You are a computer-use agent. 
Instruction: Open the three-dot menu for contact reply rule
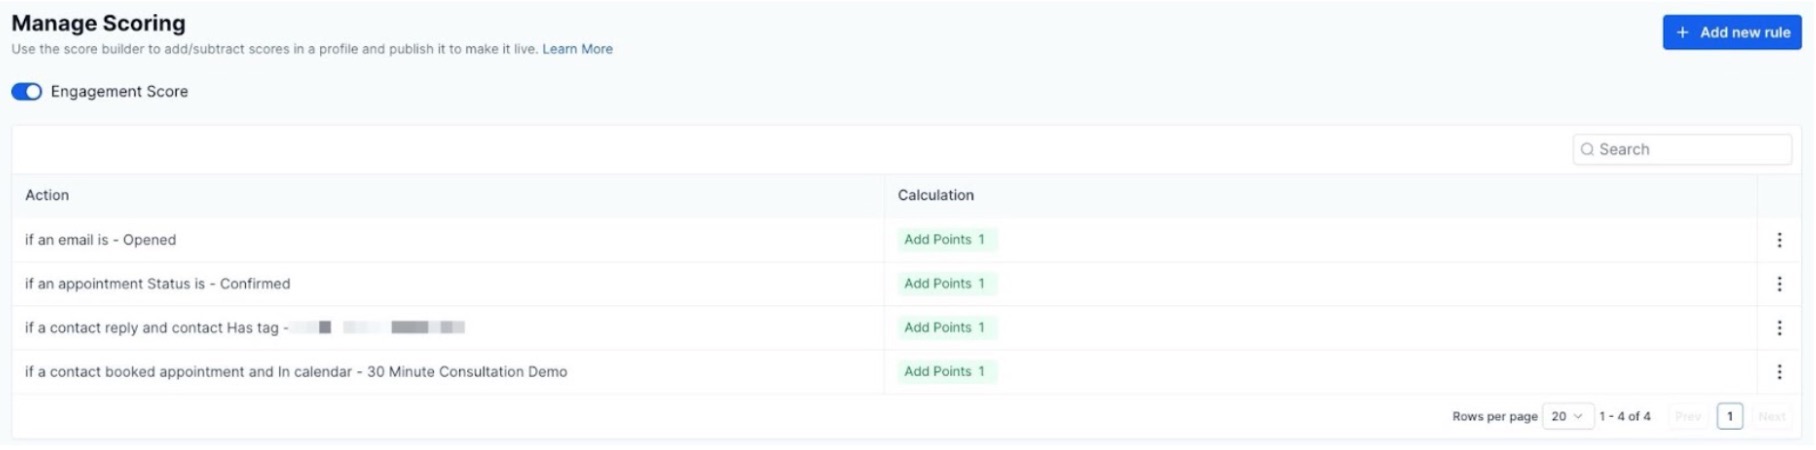click(1778, 328)
